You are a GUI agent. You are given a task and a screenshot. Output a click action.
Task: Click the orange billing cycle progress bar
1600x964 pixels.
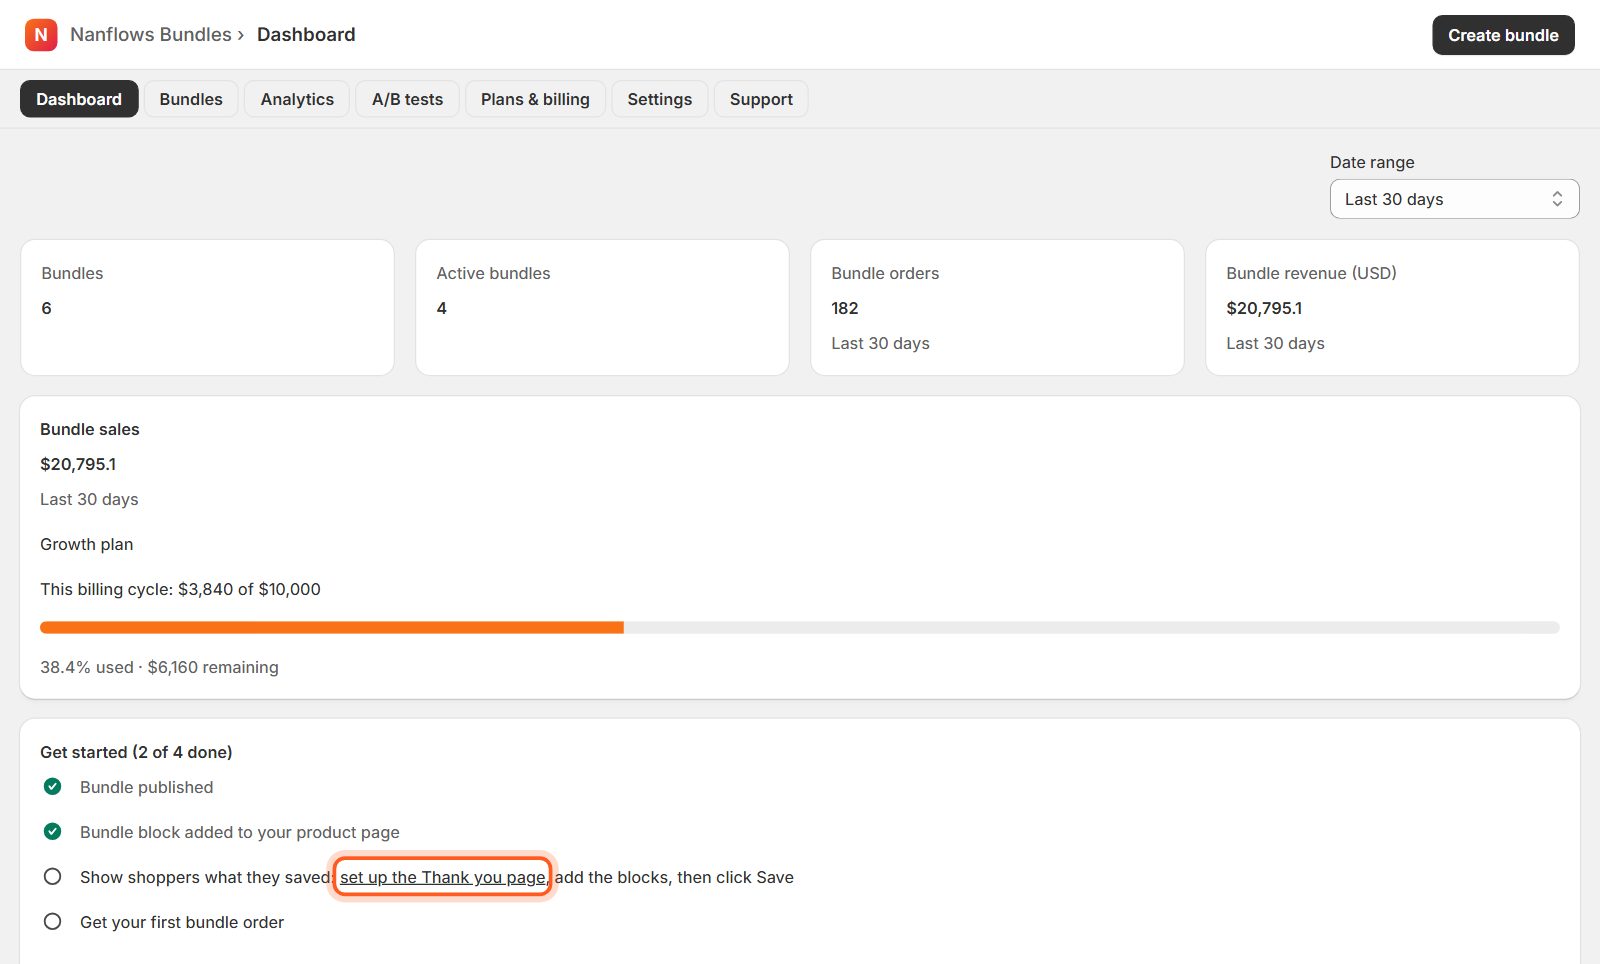[x=332, y=628]
